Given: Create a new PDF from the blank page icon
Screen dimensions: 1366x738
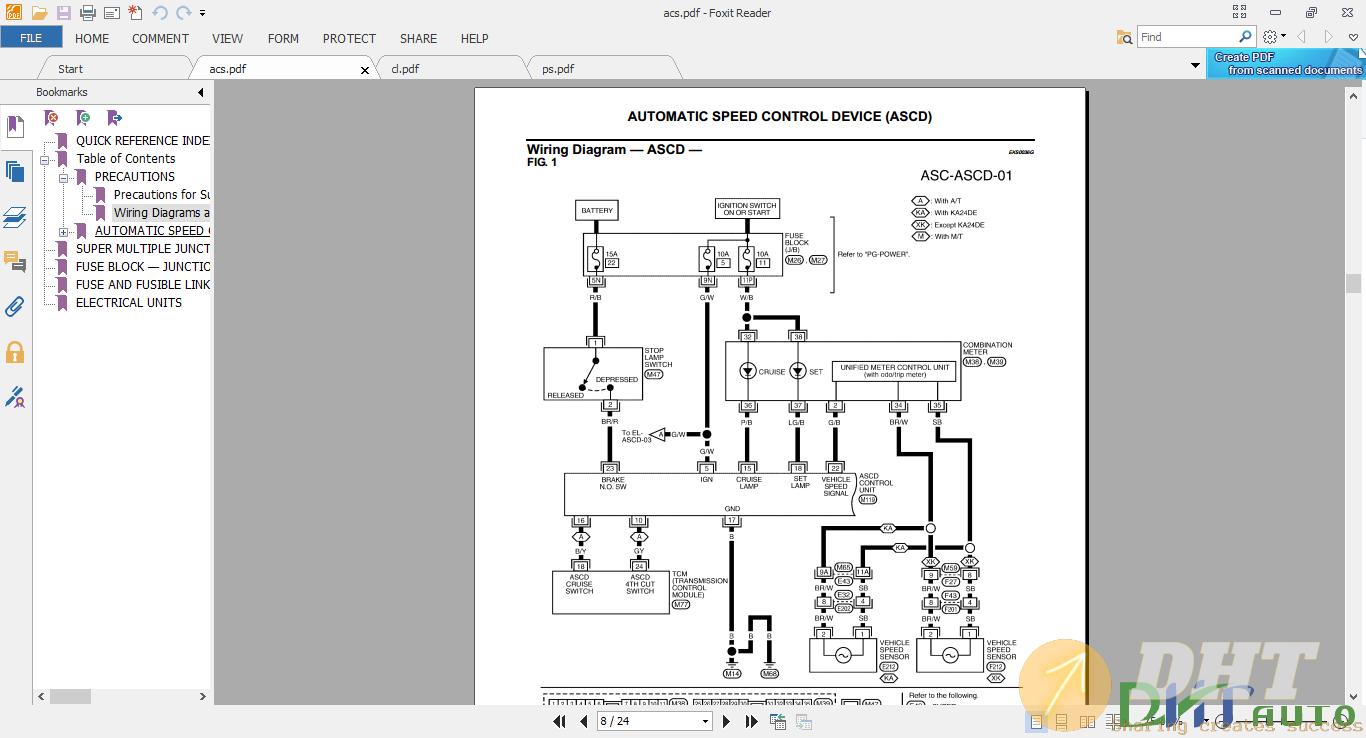Looking at the screenshot, I should (135, 13).
